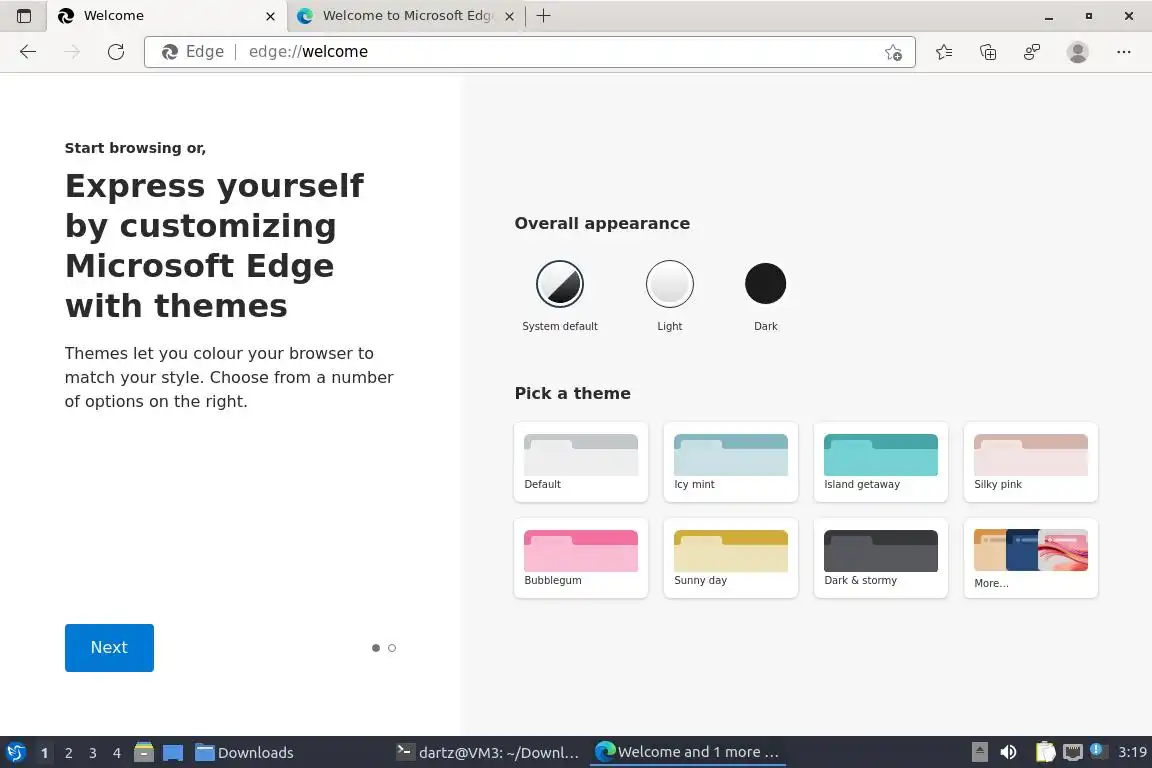Pick the Default theme
Viewport: 1152px width, 768px height.
point(581,462)
